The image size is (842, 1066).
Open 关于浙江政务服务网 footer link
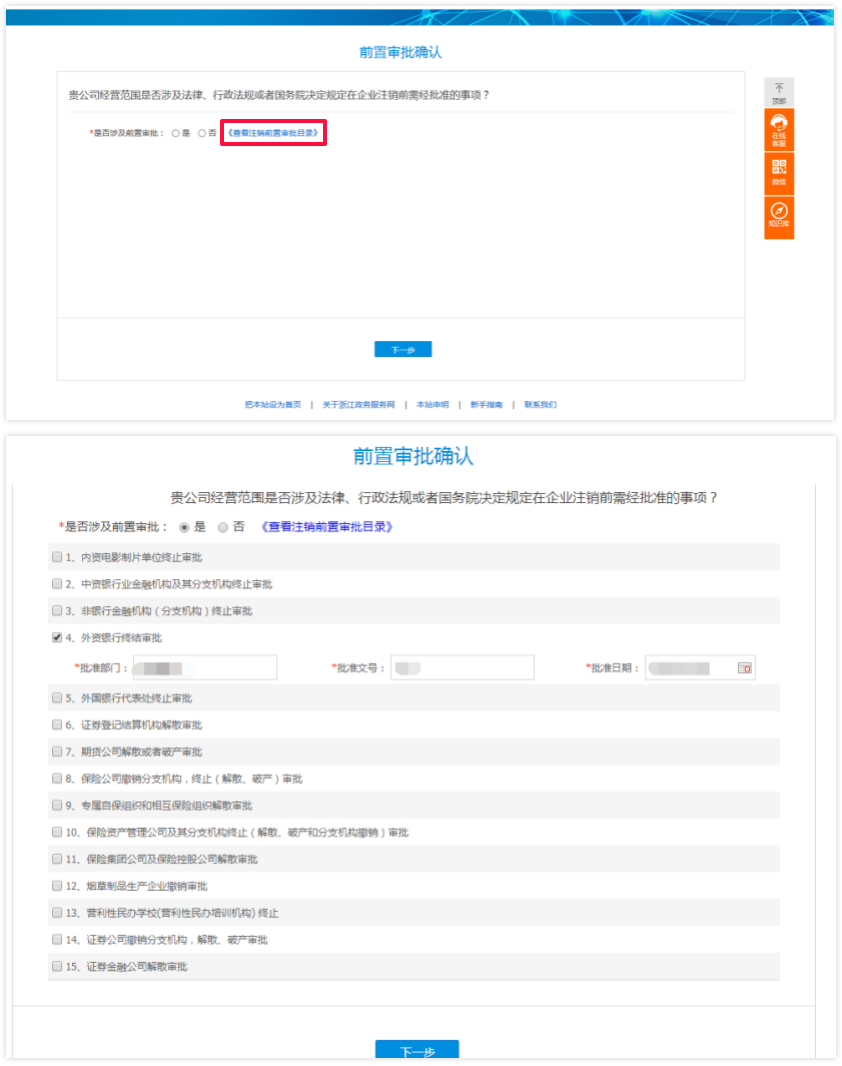tap(358, 405)
